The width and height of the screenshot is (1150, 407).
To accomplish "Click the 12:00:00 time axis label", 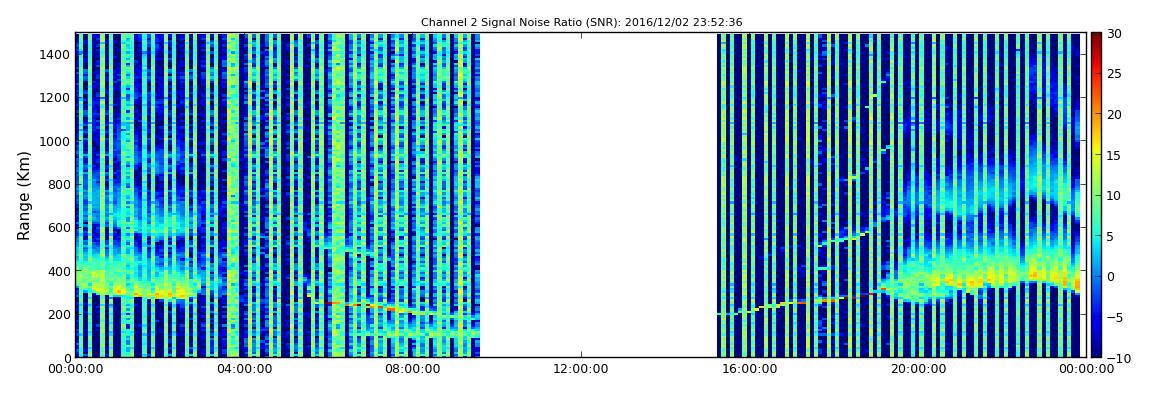I will coord(580,370).
